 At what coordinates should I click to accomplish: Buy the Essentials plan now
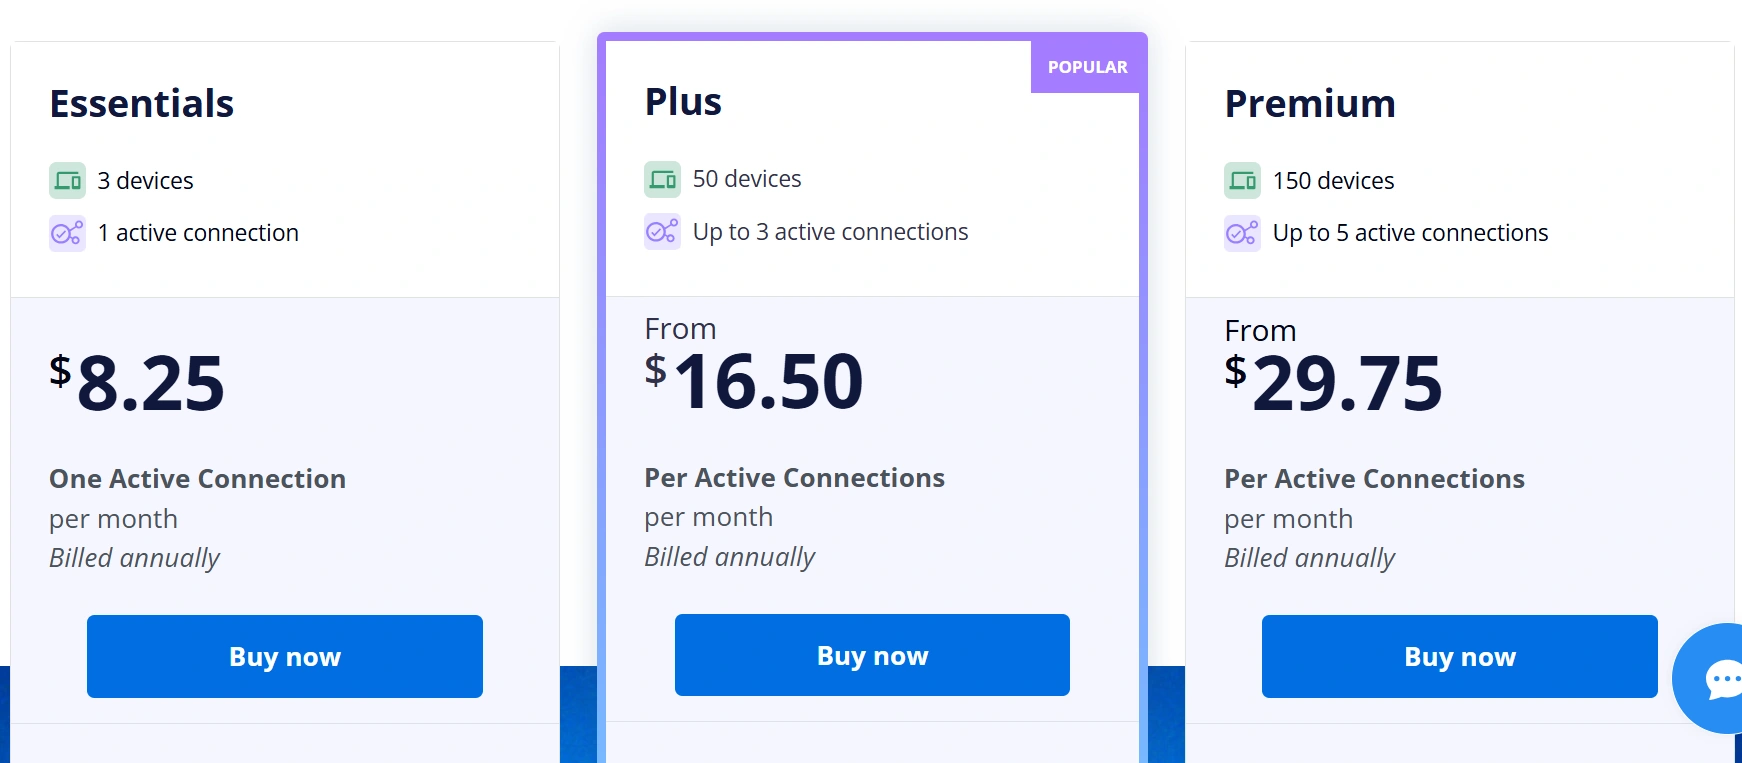point(285,656)
